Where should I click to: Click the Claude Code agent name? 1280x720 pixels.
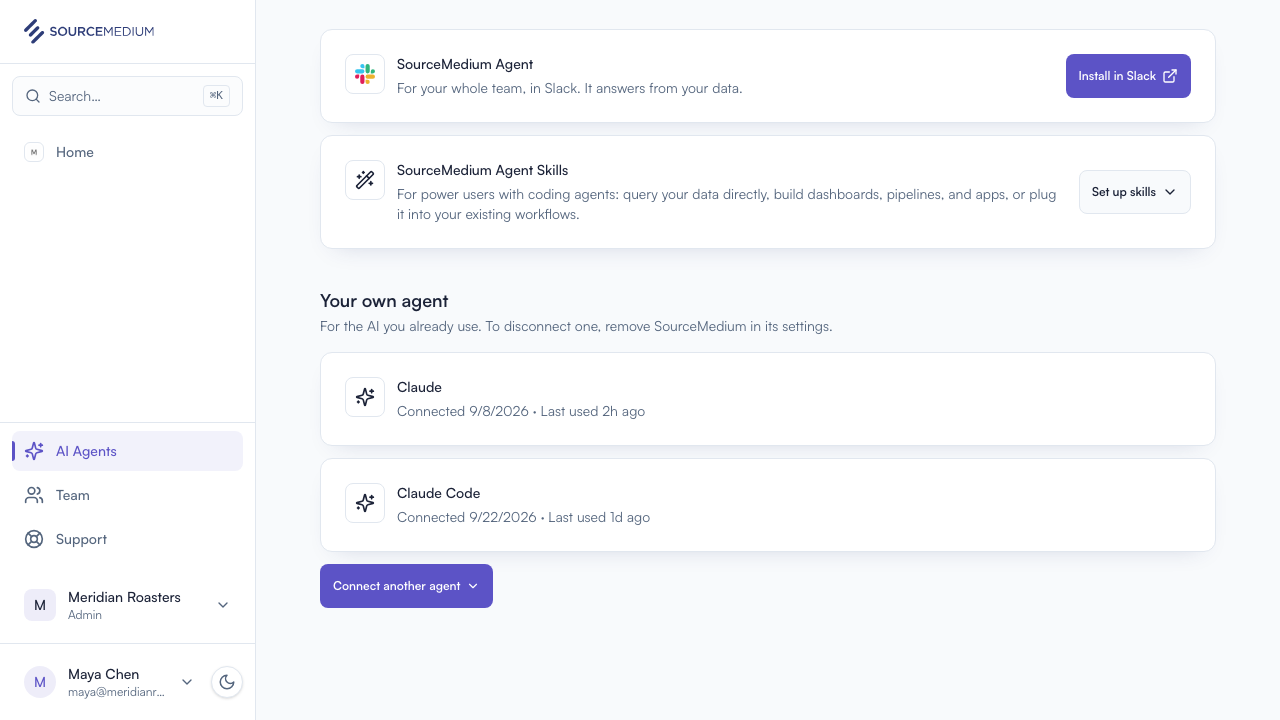[439, 493]
